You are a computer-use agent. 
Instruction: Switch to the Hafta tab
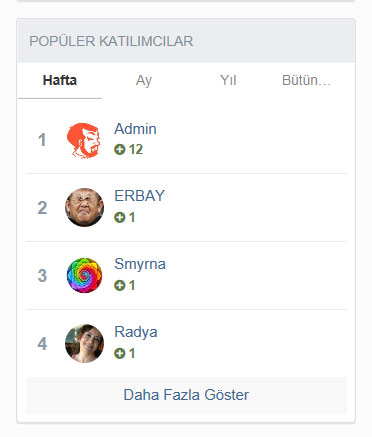60,81
